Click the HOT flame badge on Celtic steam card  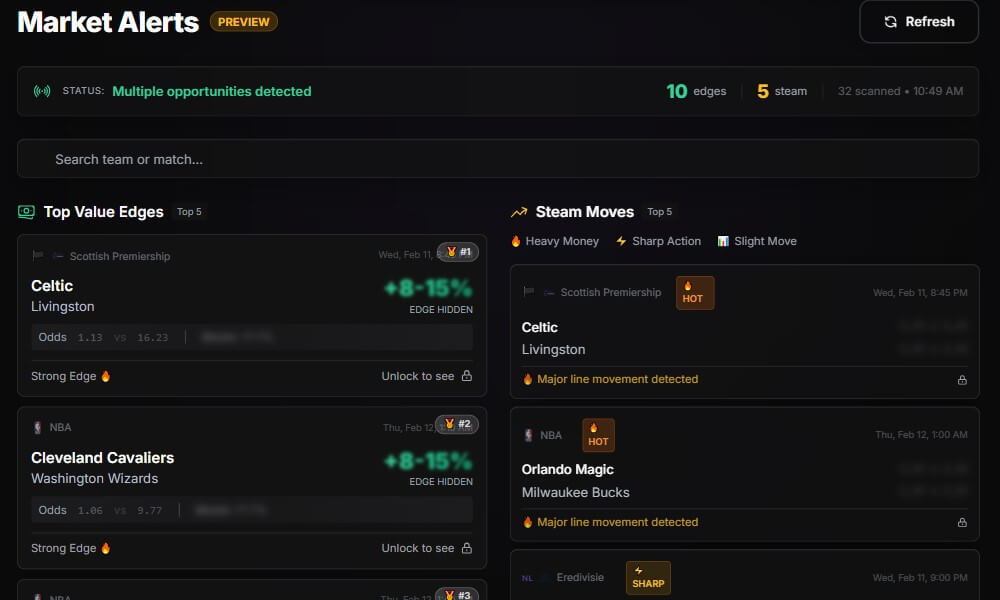click(694, 293)
